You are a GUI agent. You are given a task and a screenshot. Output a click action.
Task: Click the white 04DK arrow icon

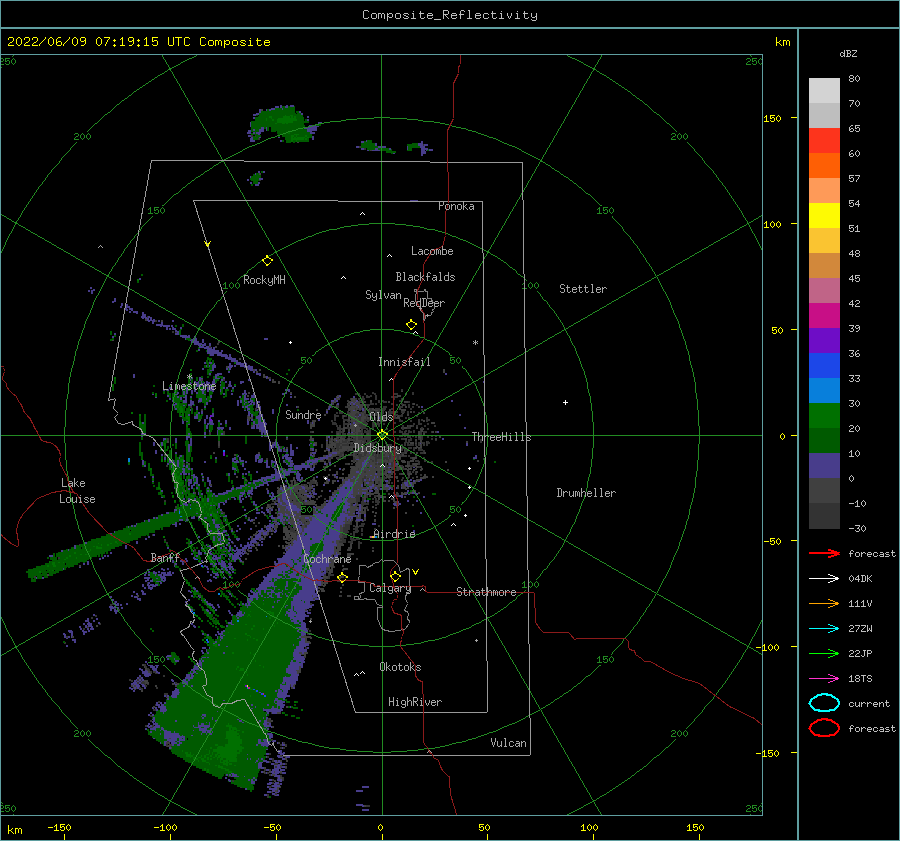[x=824, y=578]
